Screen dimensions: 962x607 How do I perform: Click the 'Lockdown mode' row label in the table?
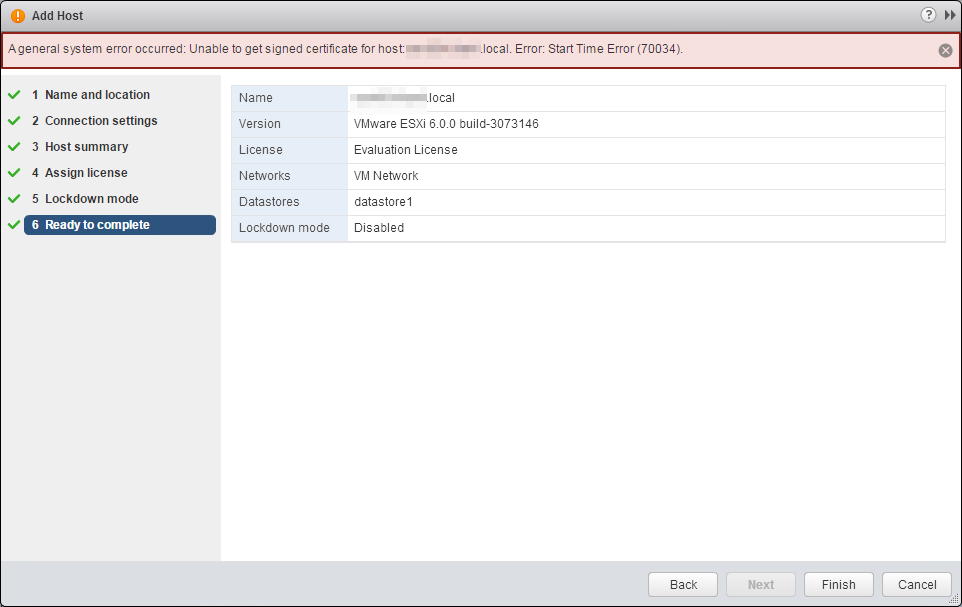[284, 228]
